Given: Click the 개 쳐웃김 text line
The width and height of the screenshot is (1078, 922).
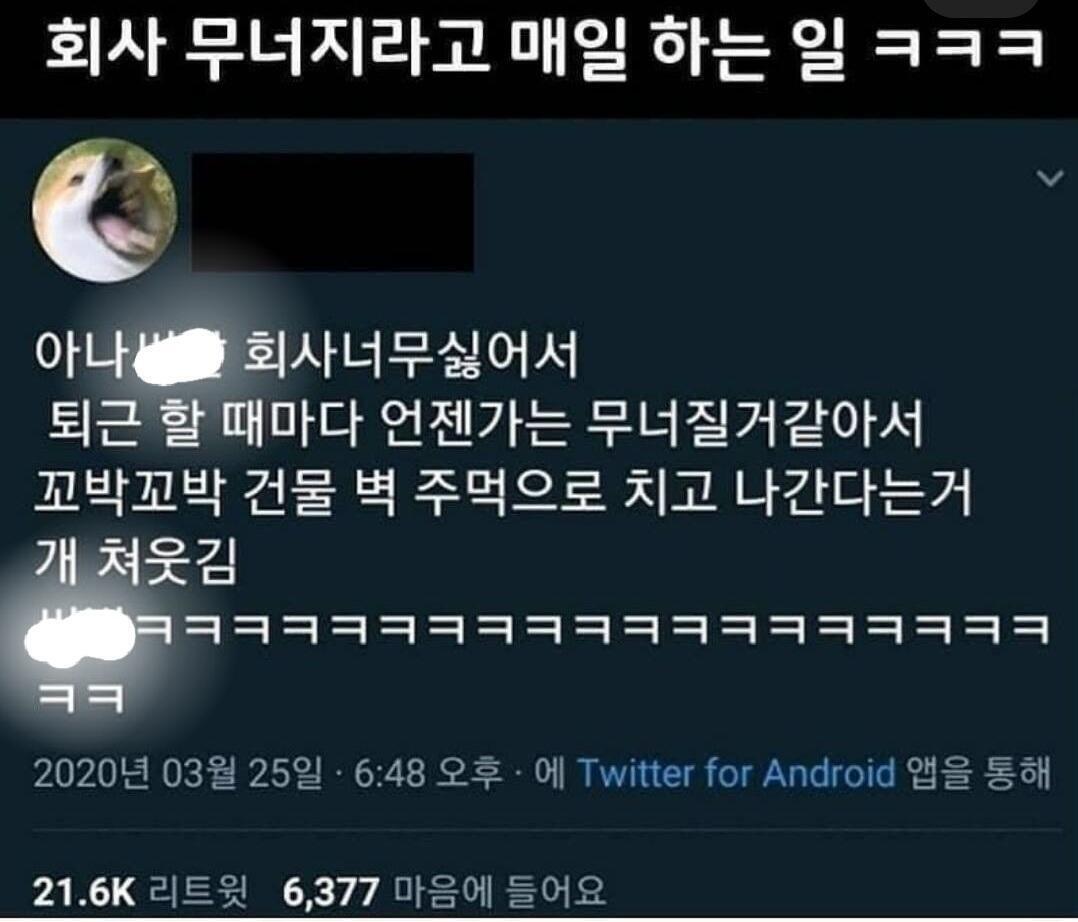Looking at the screenshot, I should 135,560.
